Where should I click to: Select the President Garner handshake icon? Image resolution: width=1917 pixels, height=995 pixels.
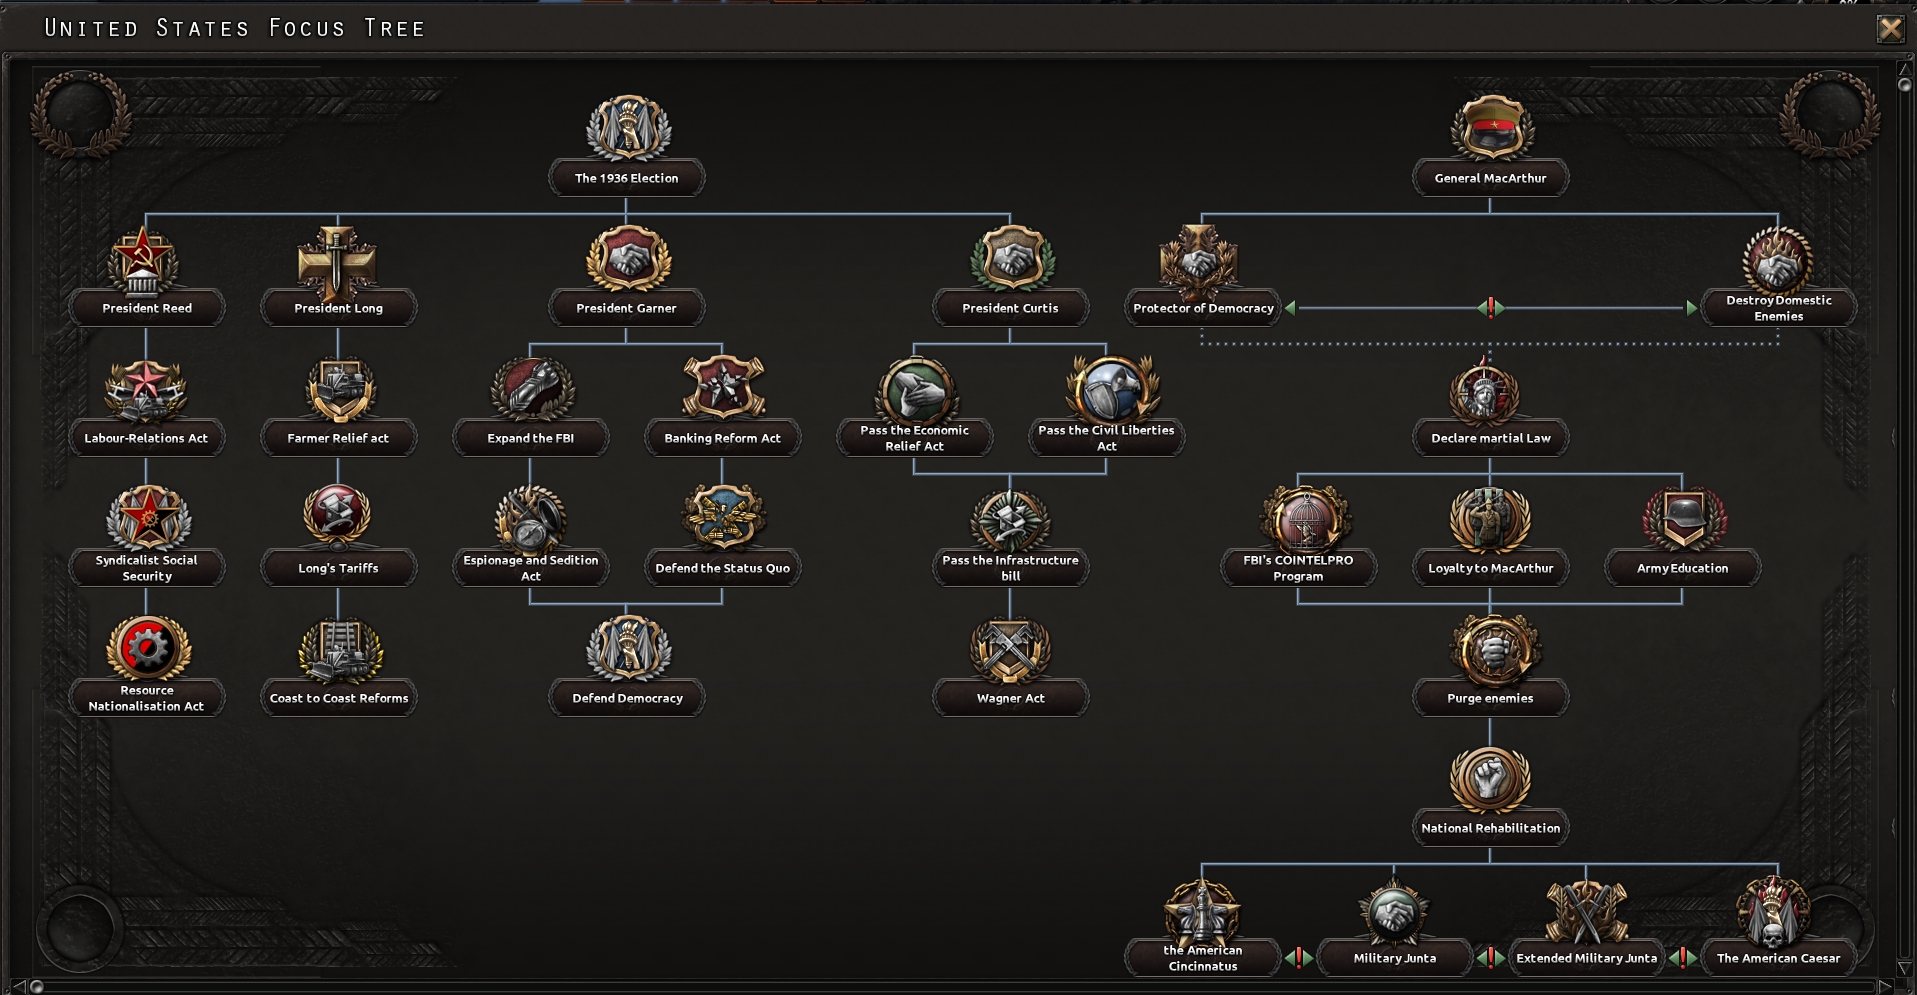pos(627,258)
